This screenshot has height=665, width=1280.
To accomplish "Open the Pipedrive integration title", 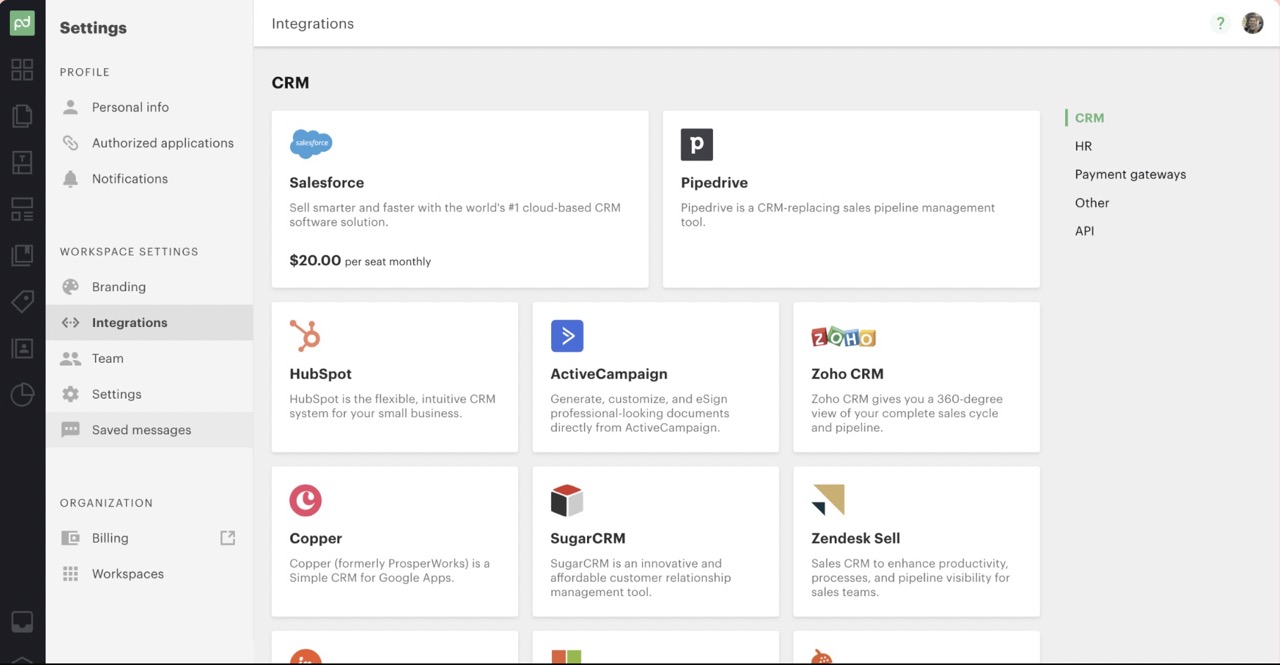I will 714,183.
